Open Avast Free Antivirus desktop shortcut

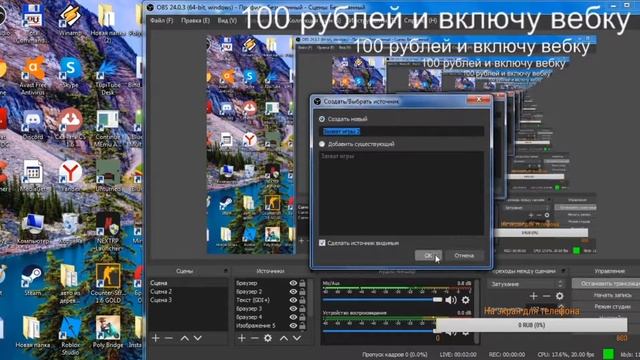pos(34,76)
